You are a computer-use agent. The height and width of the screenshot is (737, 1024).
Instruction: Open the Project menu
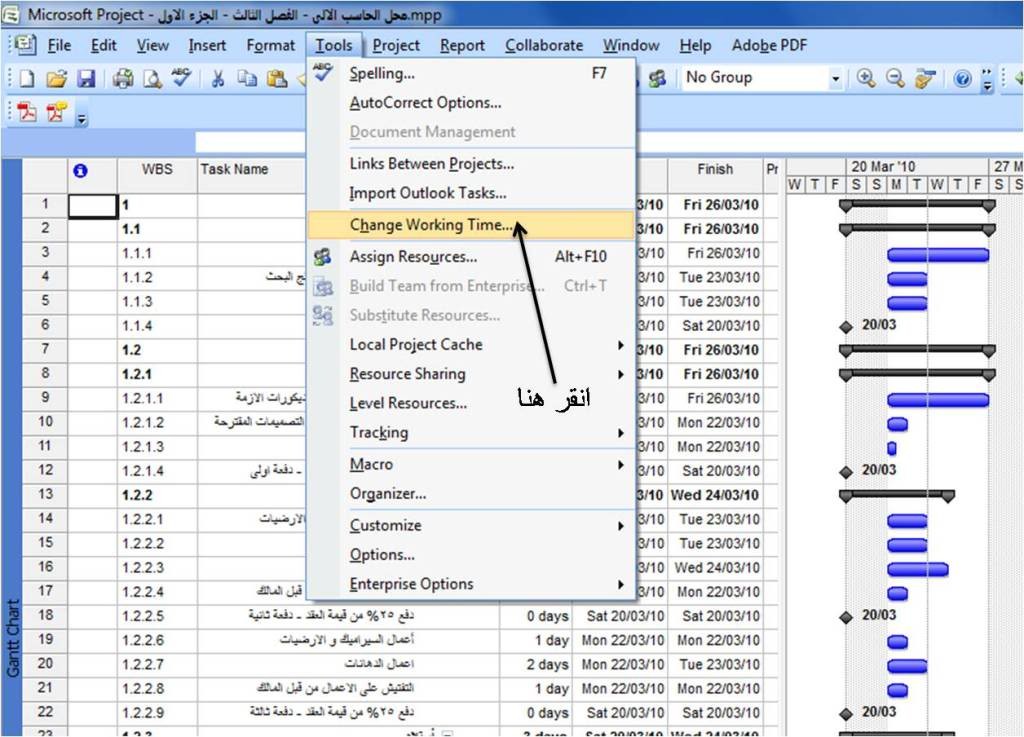pos(396,45)
